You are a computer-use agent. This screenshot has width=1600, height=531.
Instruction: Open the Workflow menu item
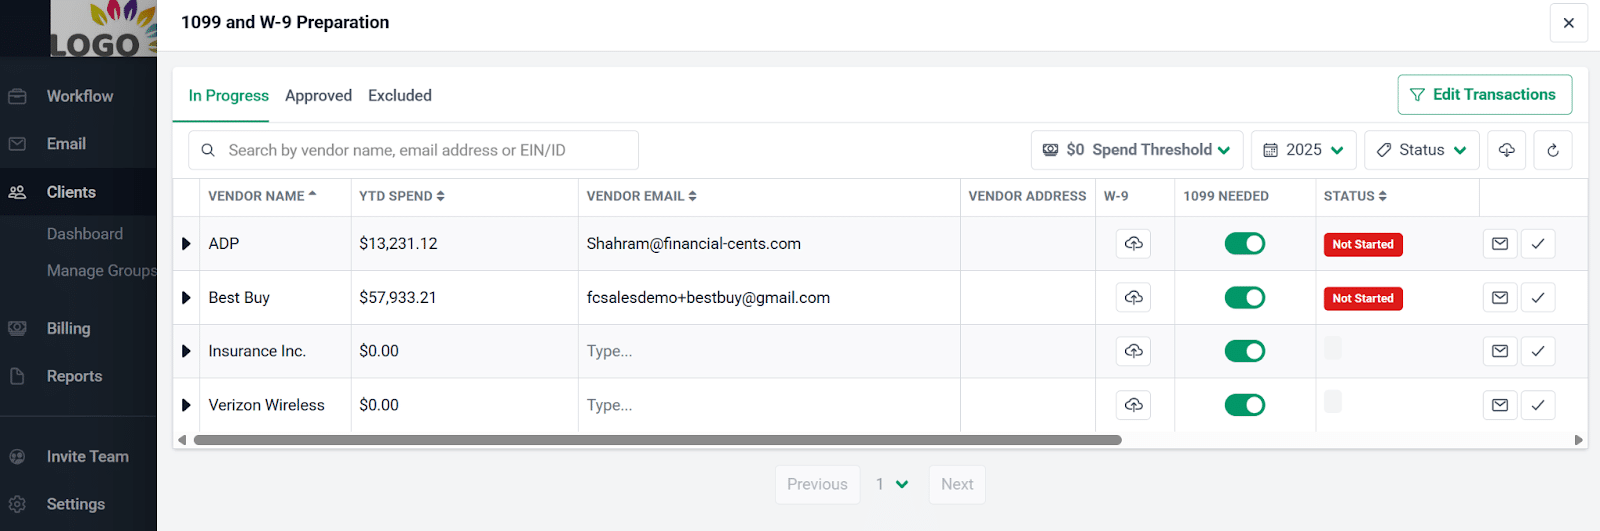78,96
